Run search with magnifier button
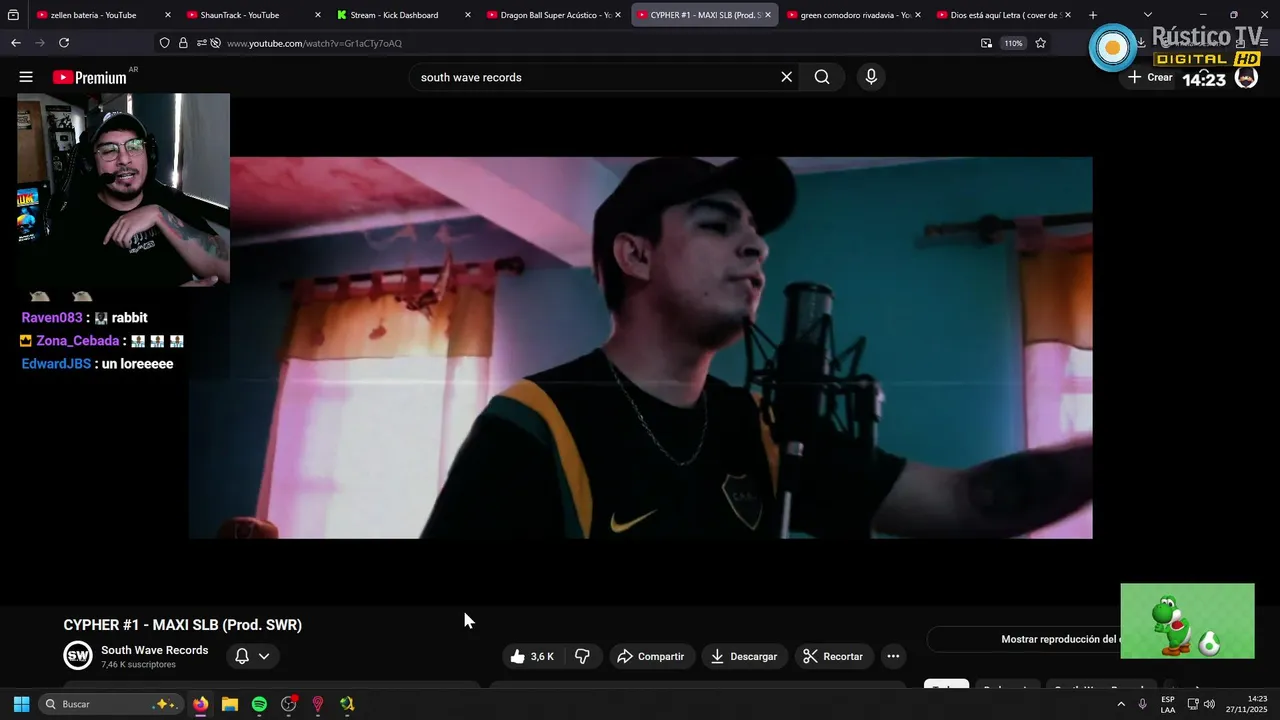This screenshot has height=720, width=1280. 822,77
